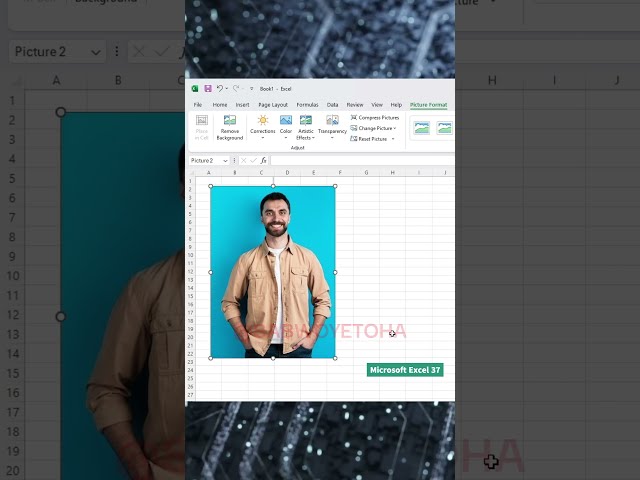Screen dimensions: 640x480
Task: Open the Data tab
Action: tap(332, 105)
